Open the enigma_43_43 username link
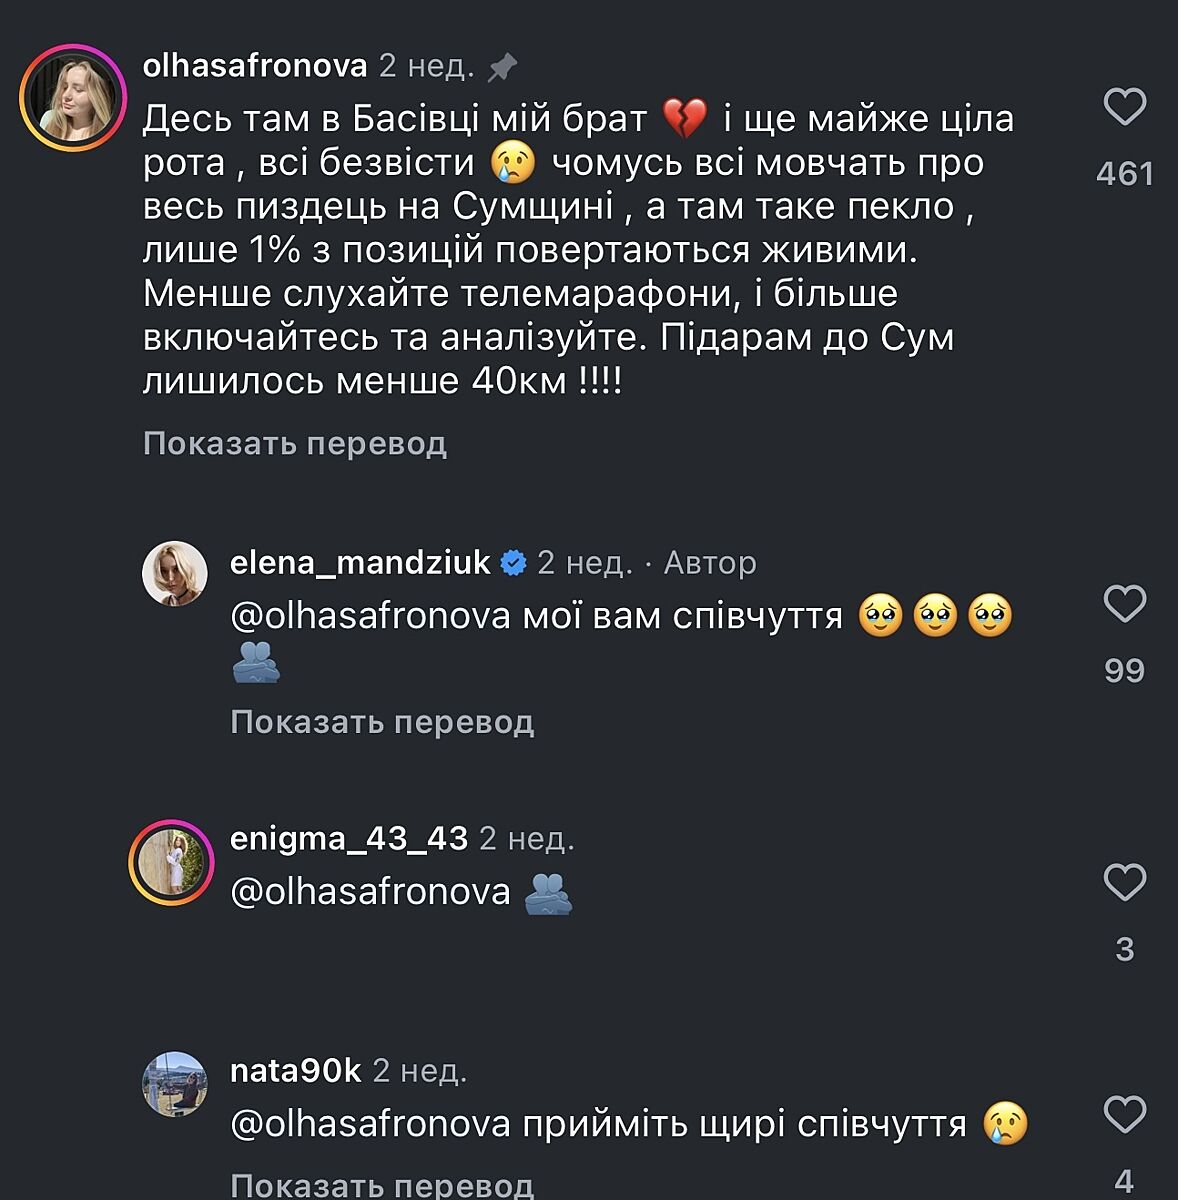The width and height of the screenshot is (1178, 1200). (x=348, y=838)
